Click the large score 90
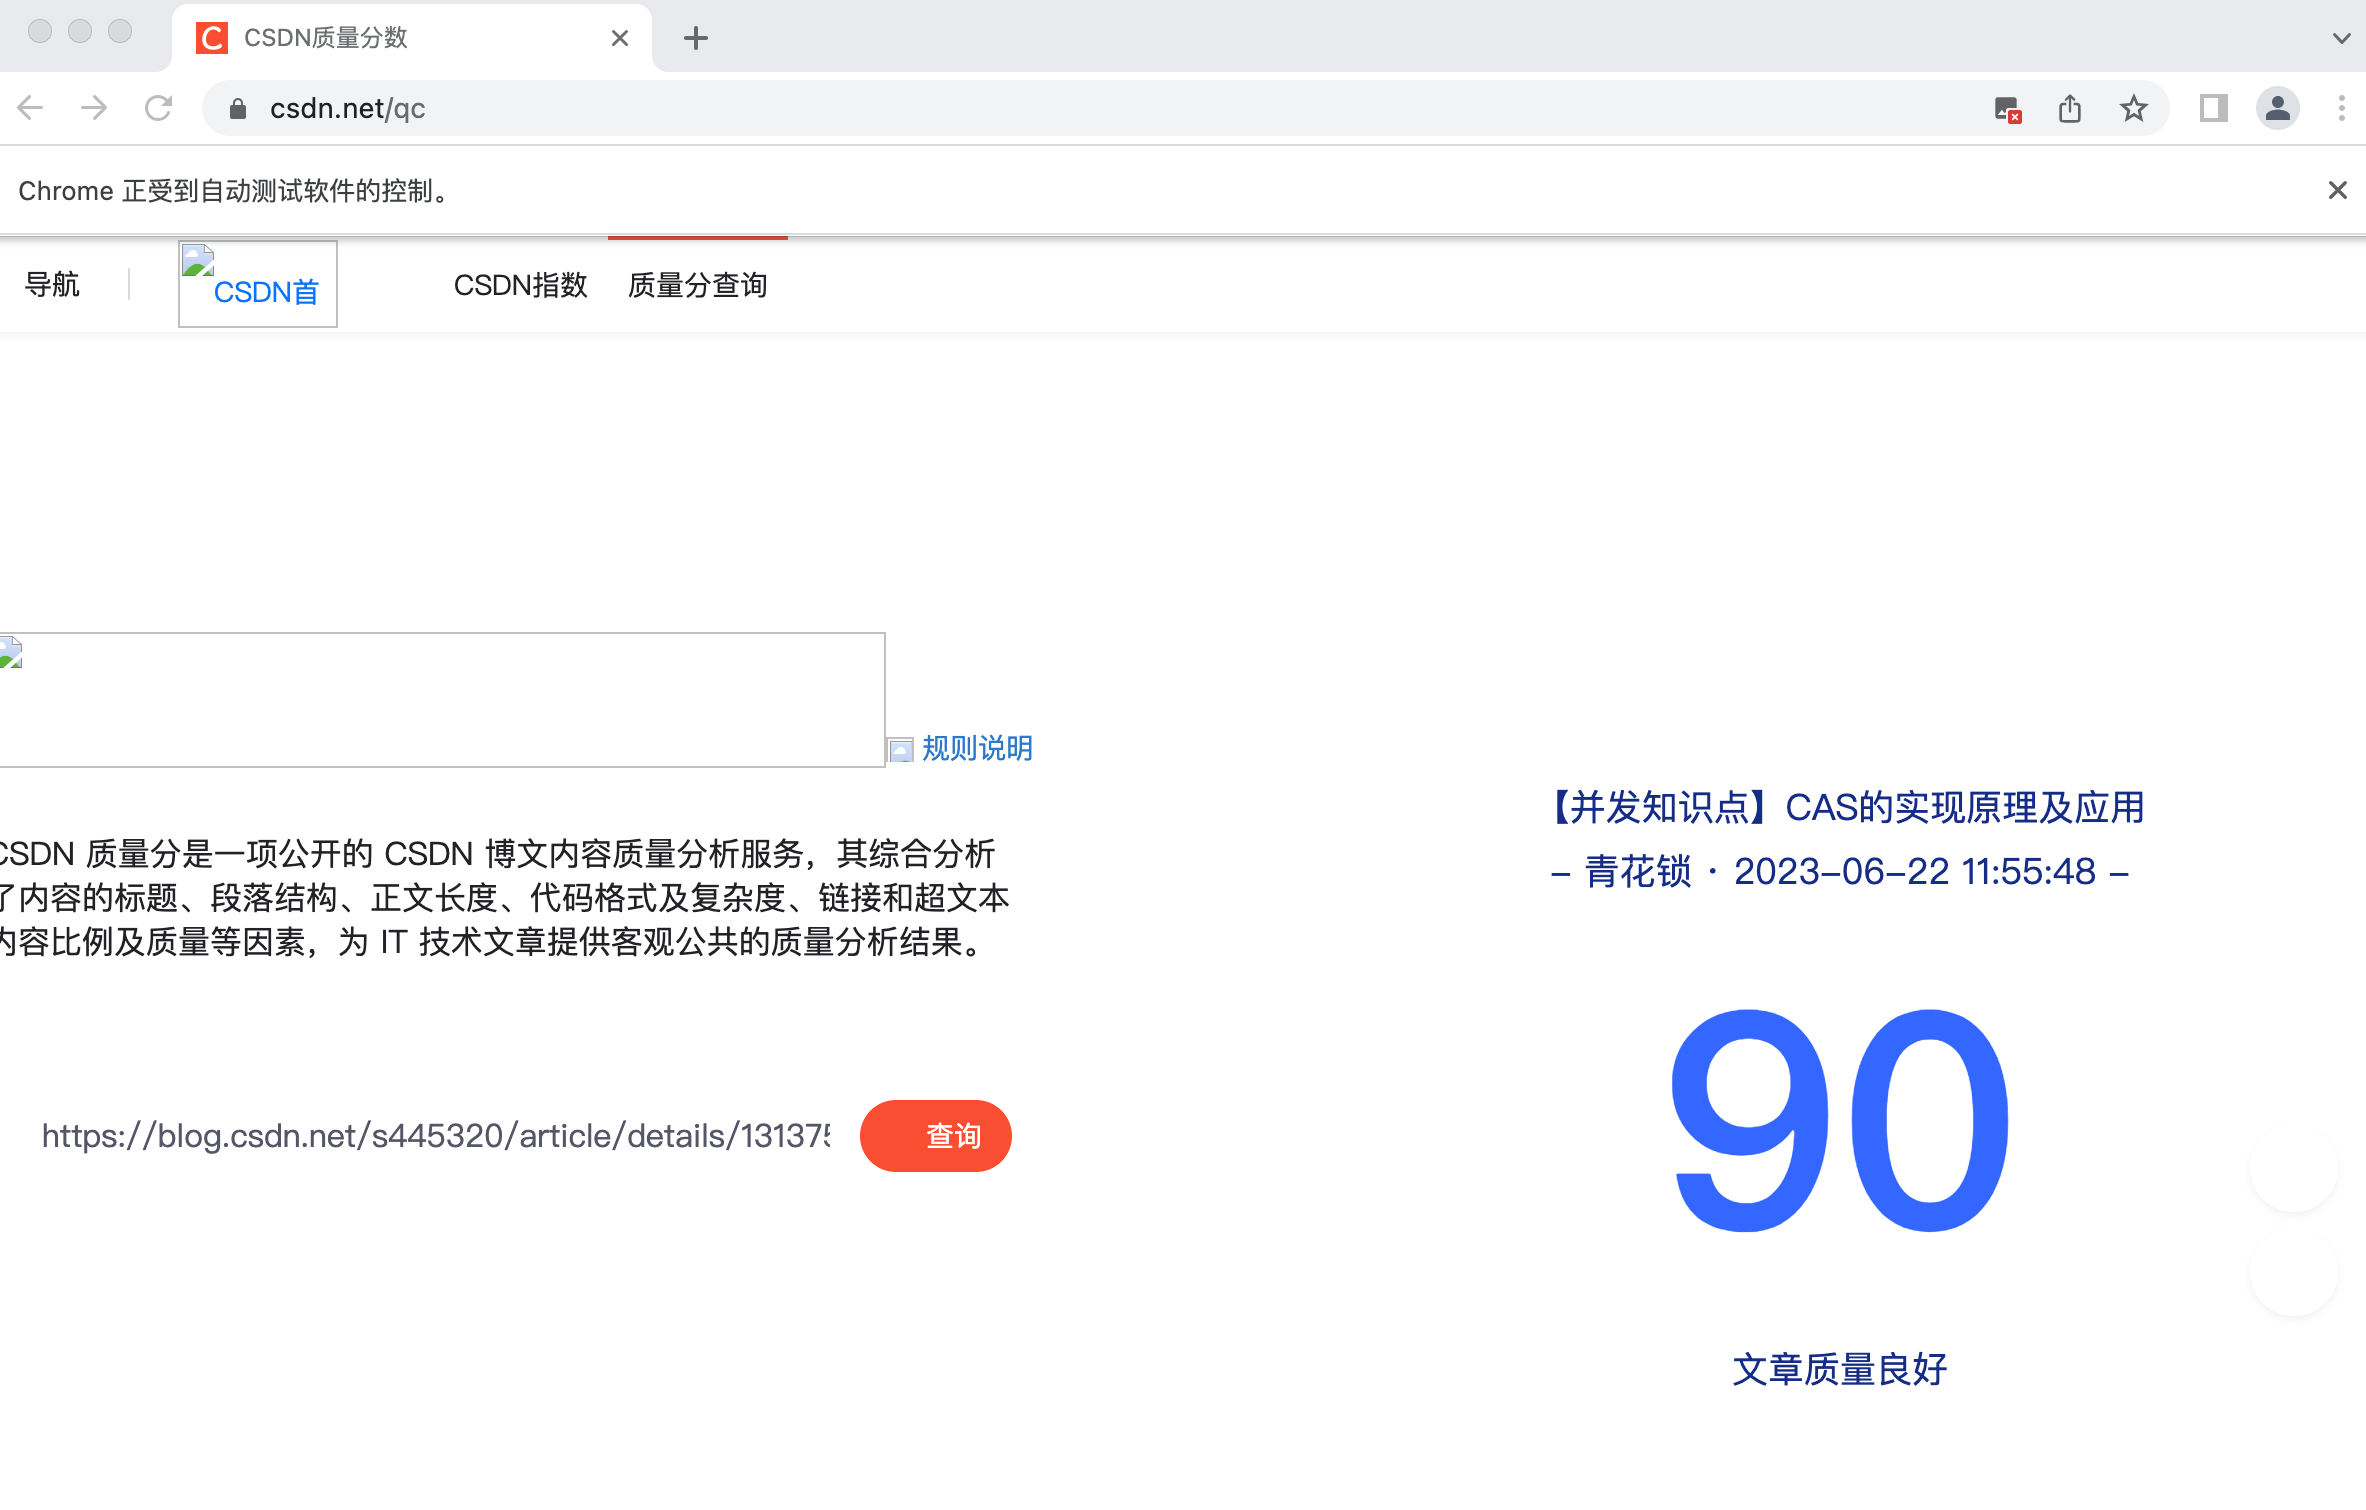2366x1510 pixels. pos(1840,1122)
